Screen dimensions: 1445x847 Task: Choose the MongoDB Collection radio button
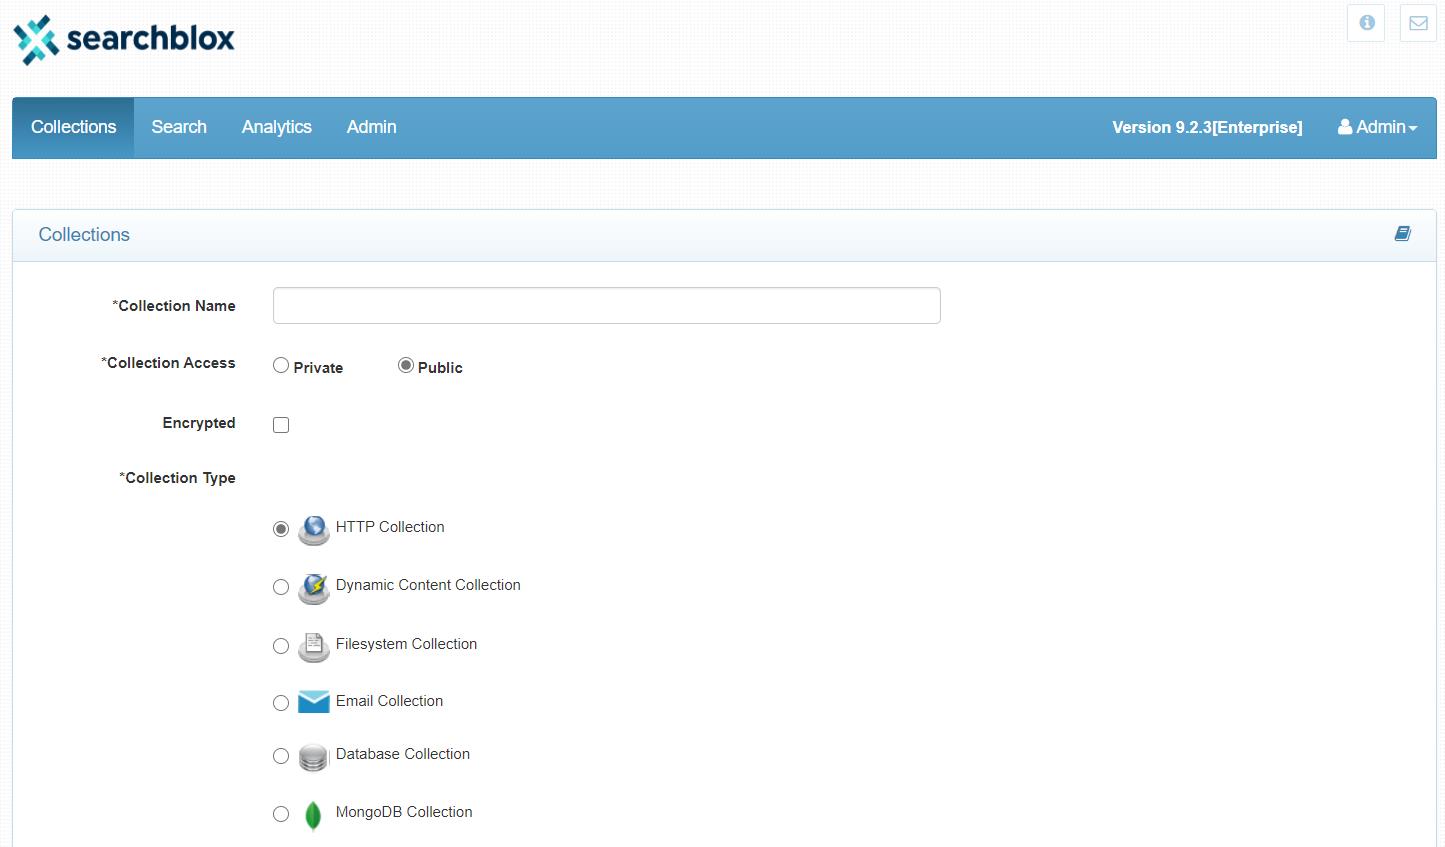pyautogui.click(x=281, y=814)
